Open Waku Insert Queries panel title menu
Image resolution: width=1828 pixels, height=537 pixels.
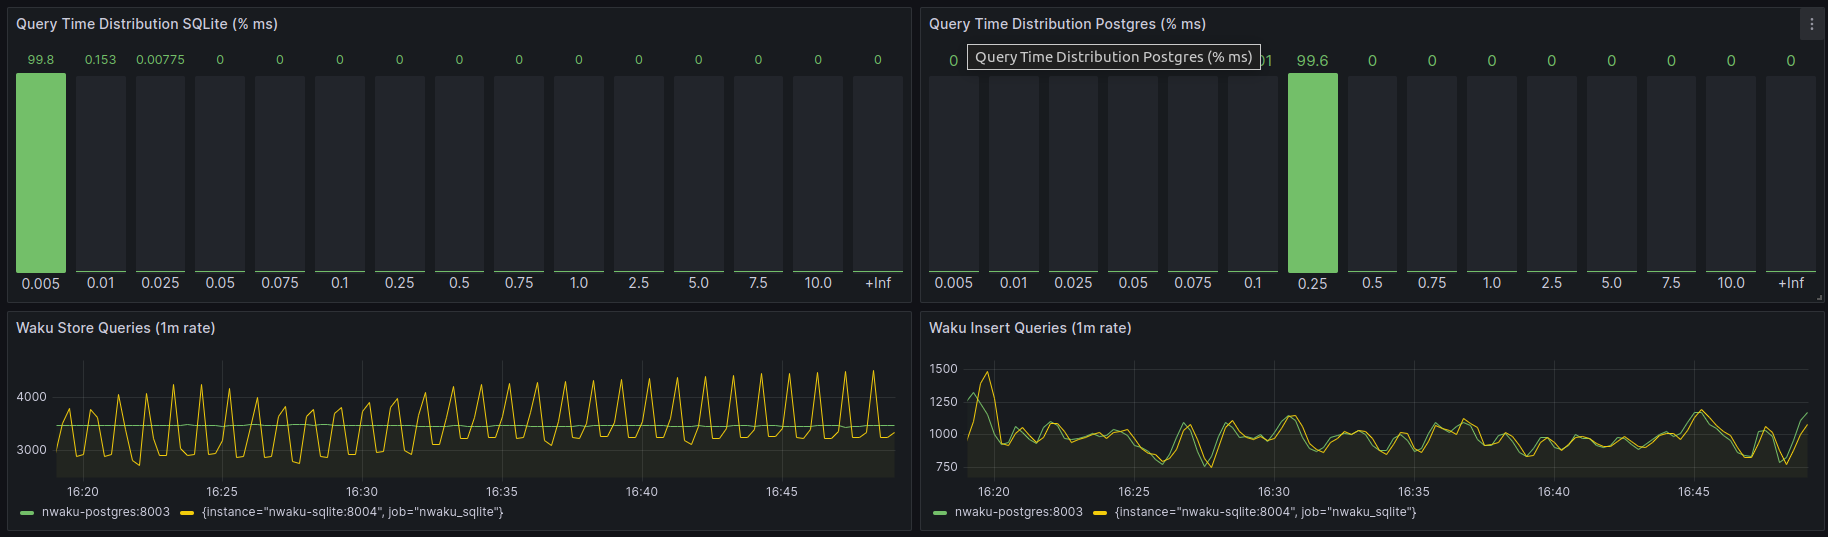pyautogui.click(x=1030, y=328)
